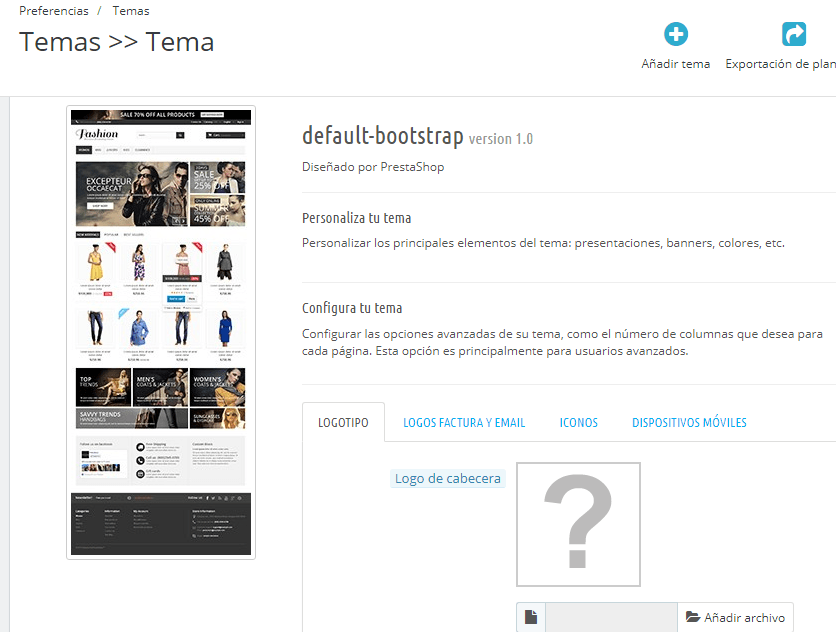The width and height of the screenshot is (836, 632).
Task: Click the version 1.0 text
Action: pos(501,139)
